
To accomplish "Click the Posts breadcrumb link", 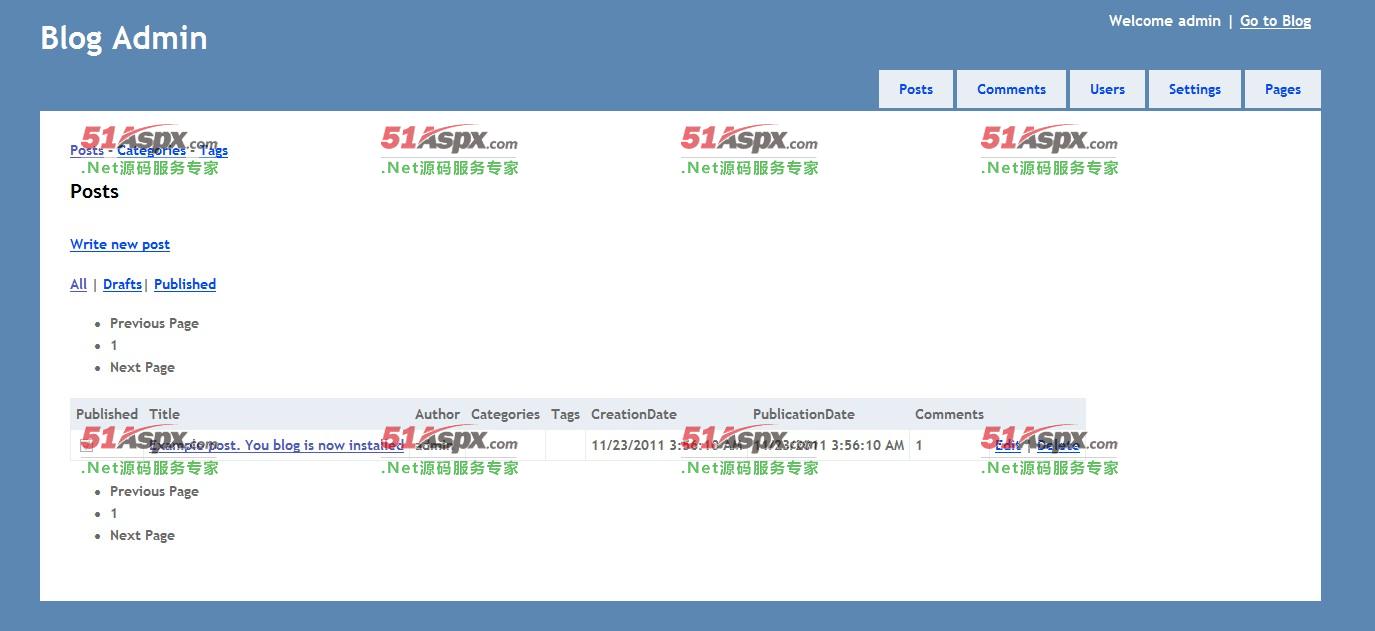I will point(87,150).
